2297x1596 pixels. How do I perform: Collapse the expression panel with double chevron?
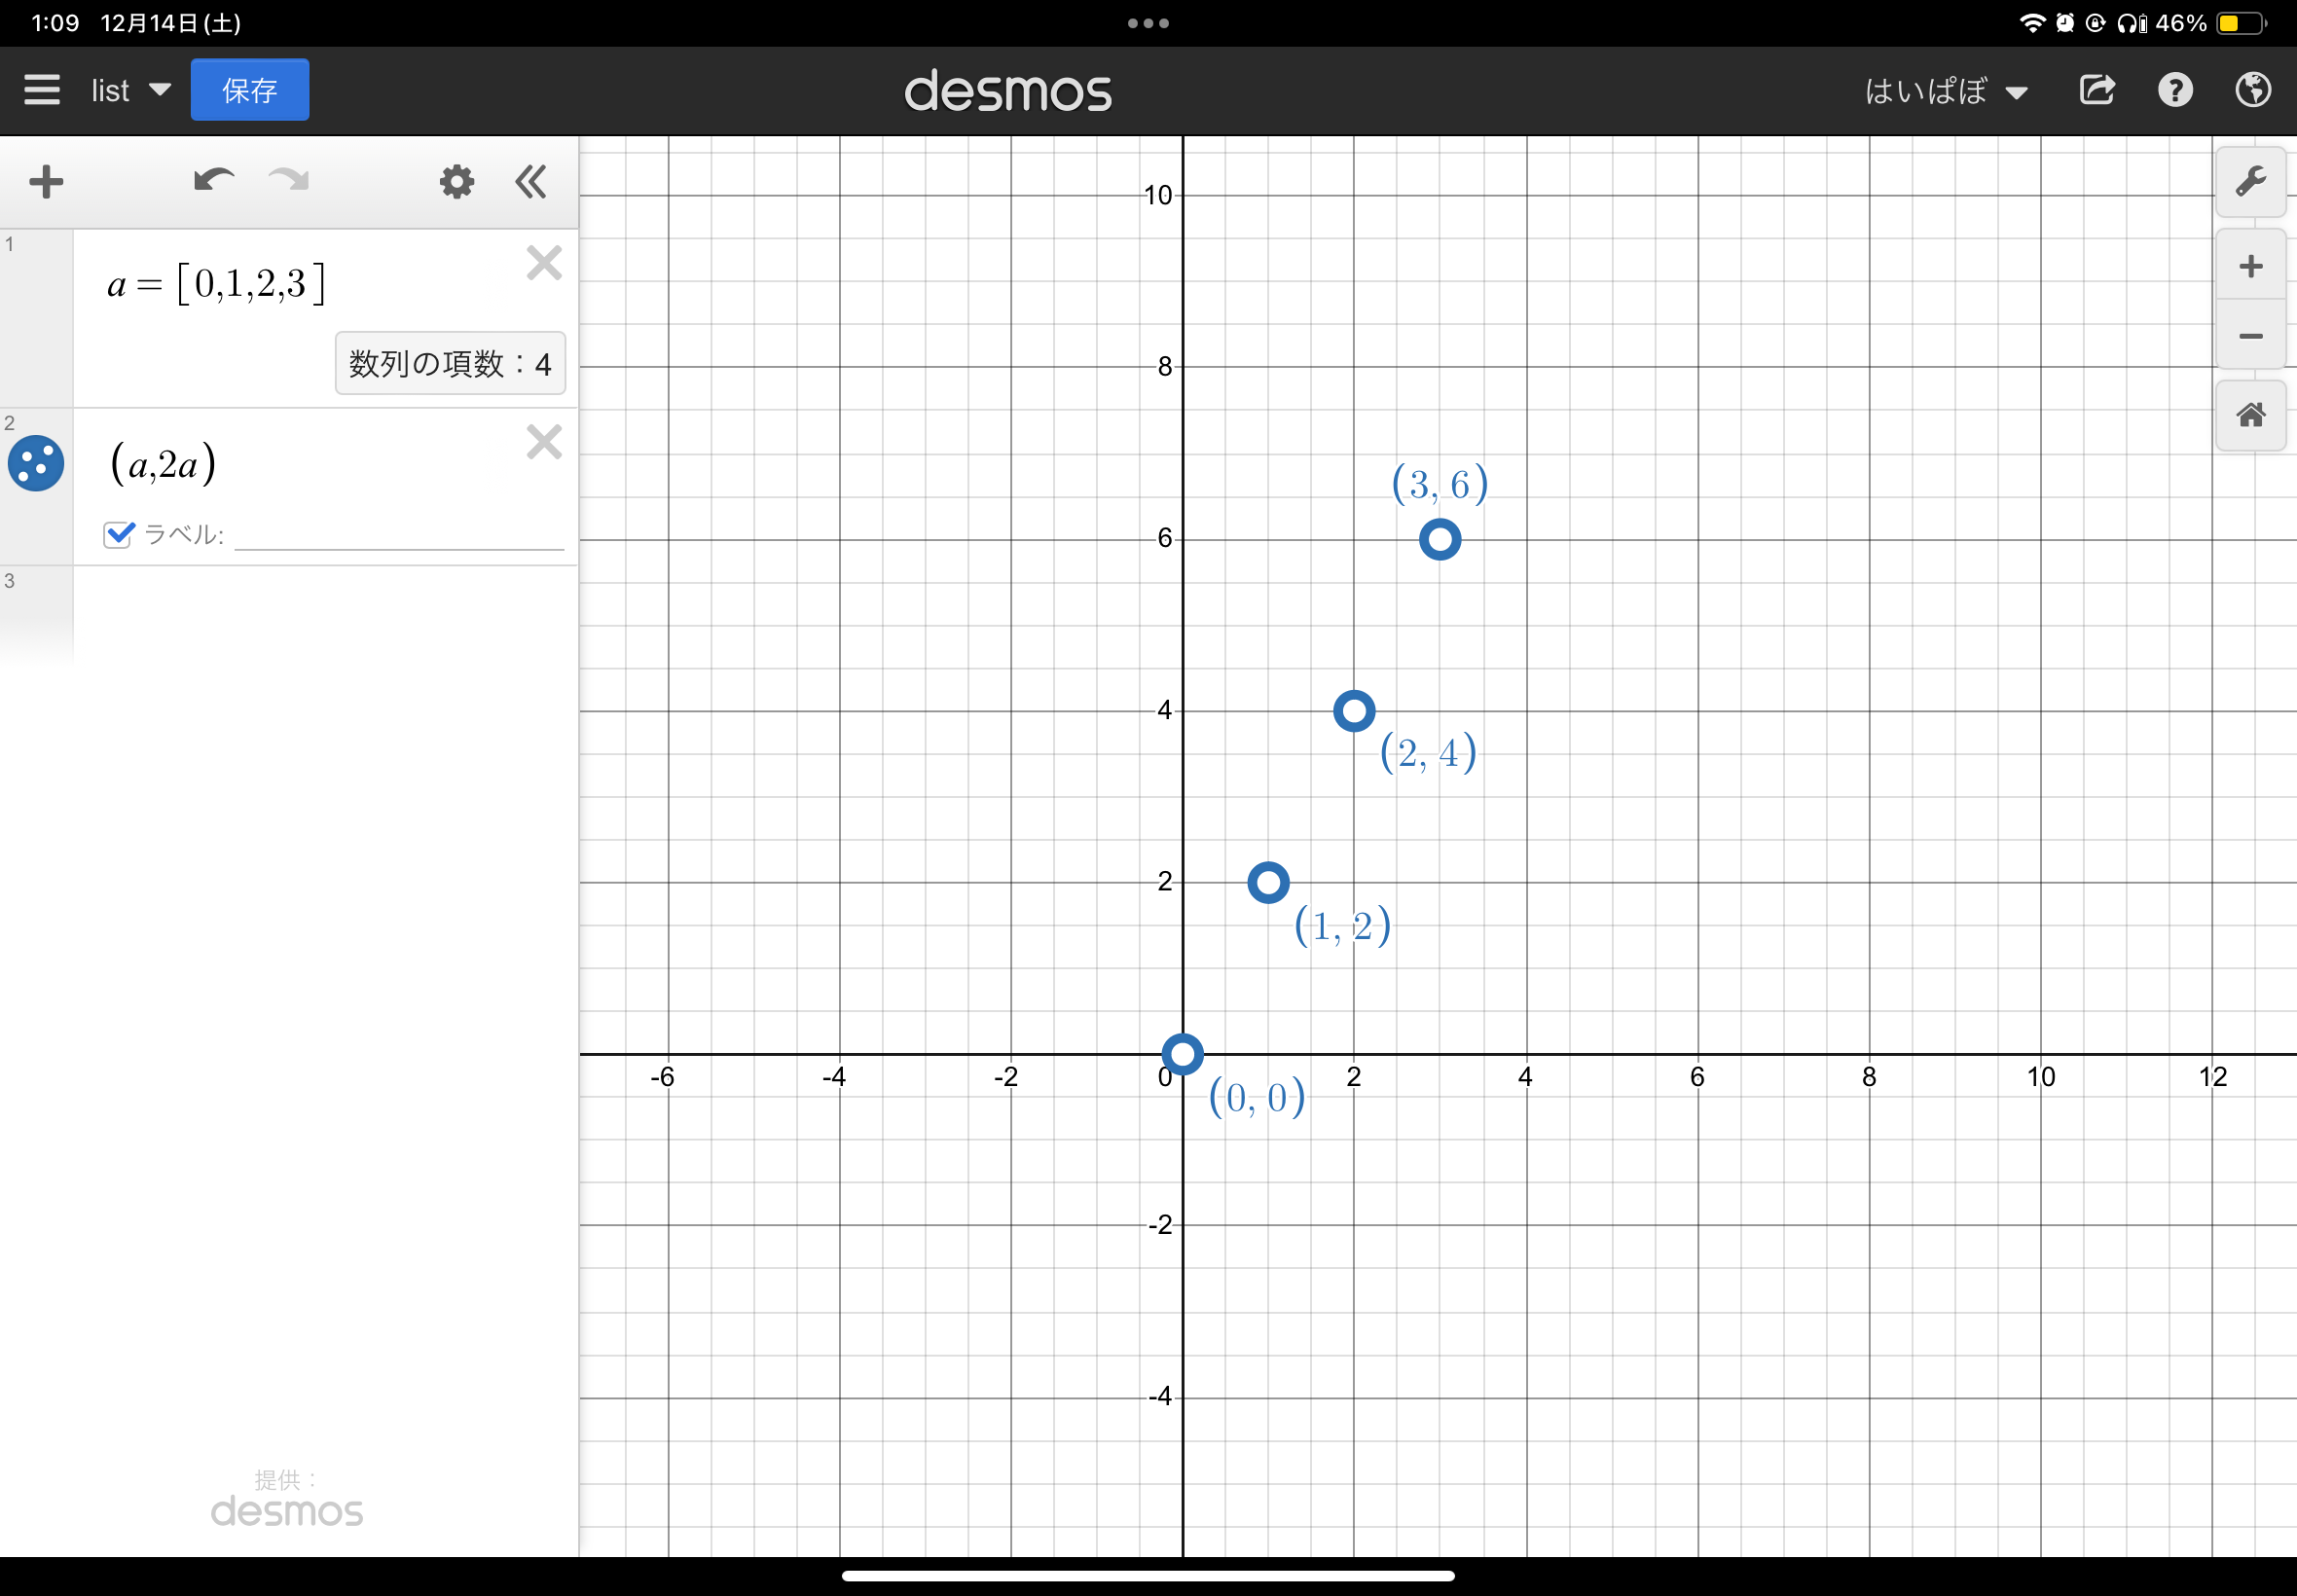(x=531, y=181)
